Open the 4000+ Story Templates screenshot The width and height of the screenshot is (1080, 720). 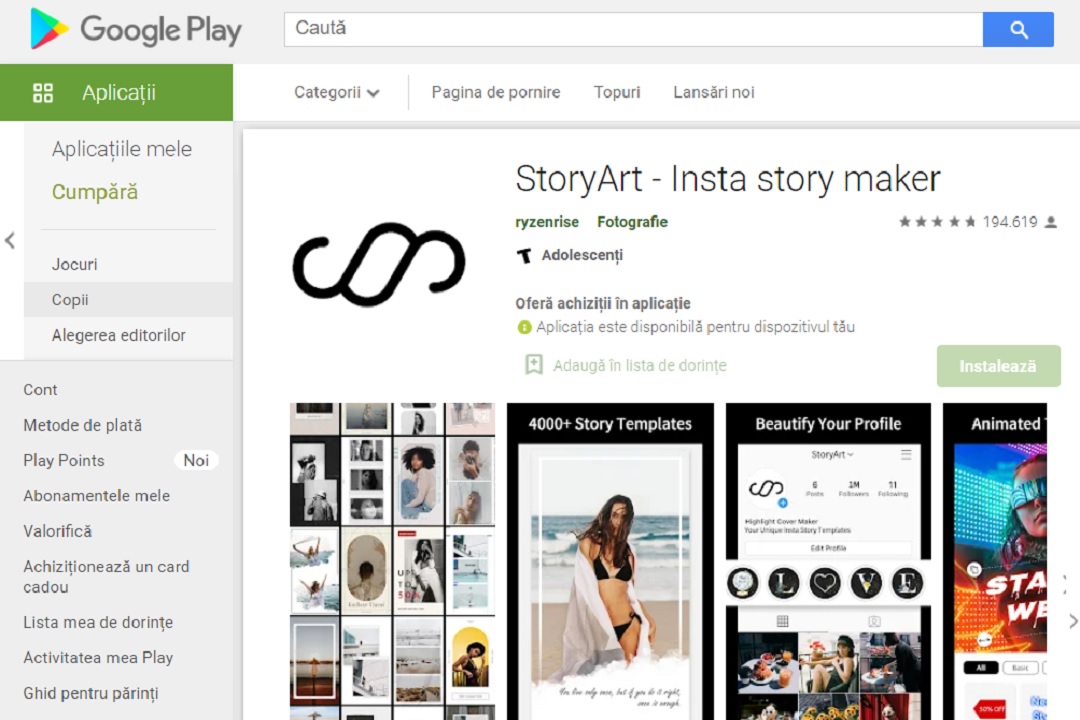tap(610, 562)
